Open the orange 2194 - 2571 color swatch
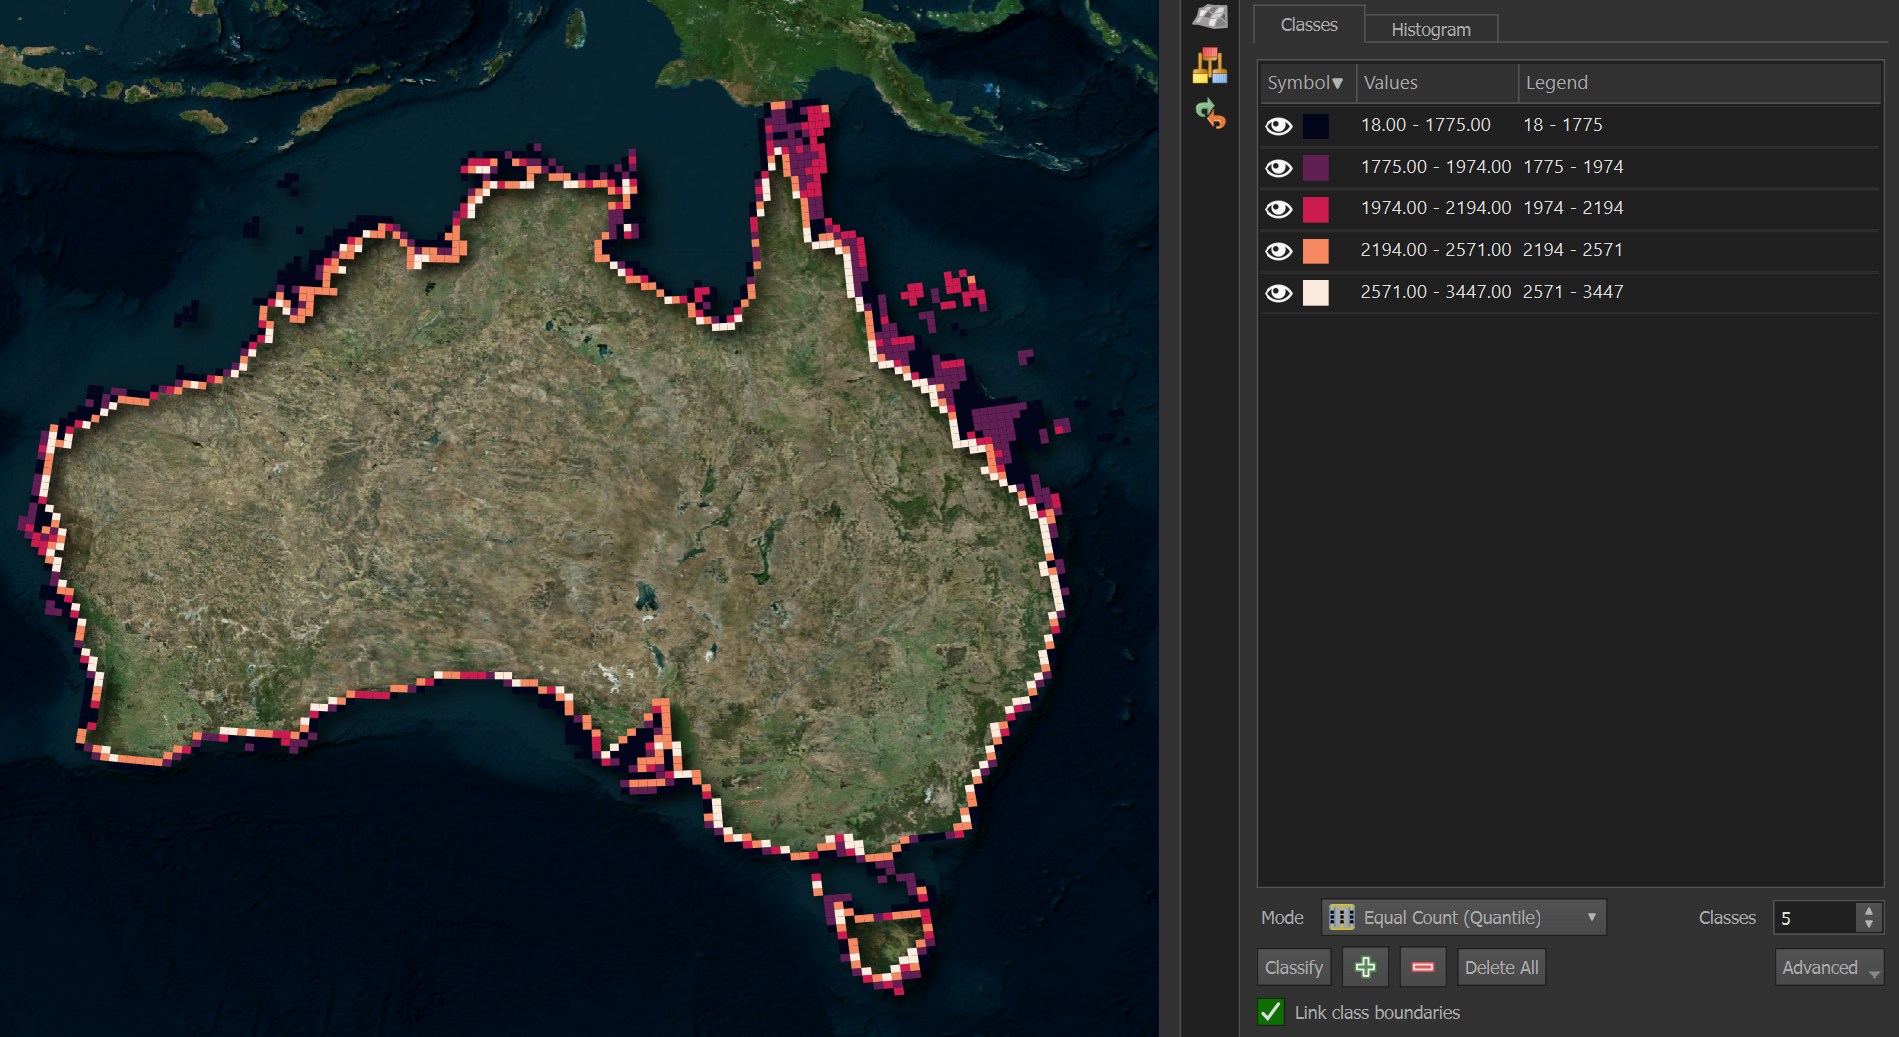 pyautogui.click(x=1315, y=251)
